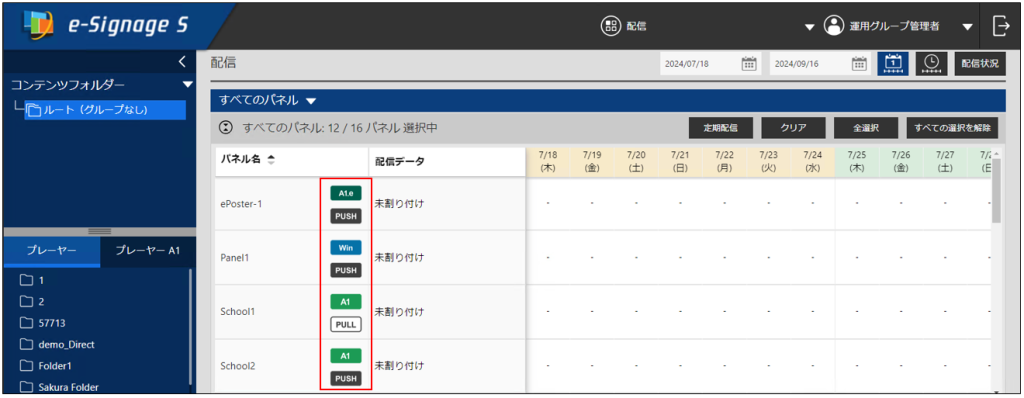Click the 定期配信 button
Screen dimensions: 1024x398
point(720,128)
